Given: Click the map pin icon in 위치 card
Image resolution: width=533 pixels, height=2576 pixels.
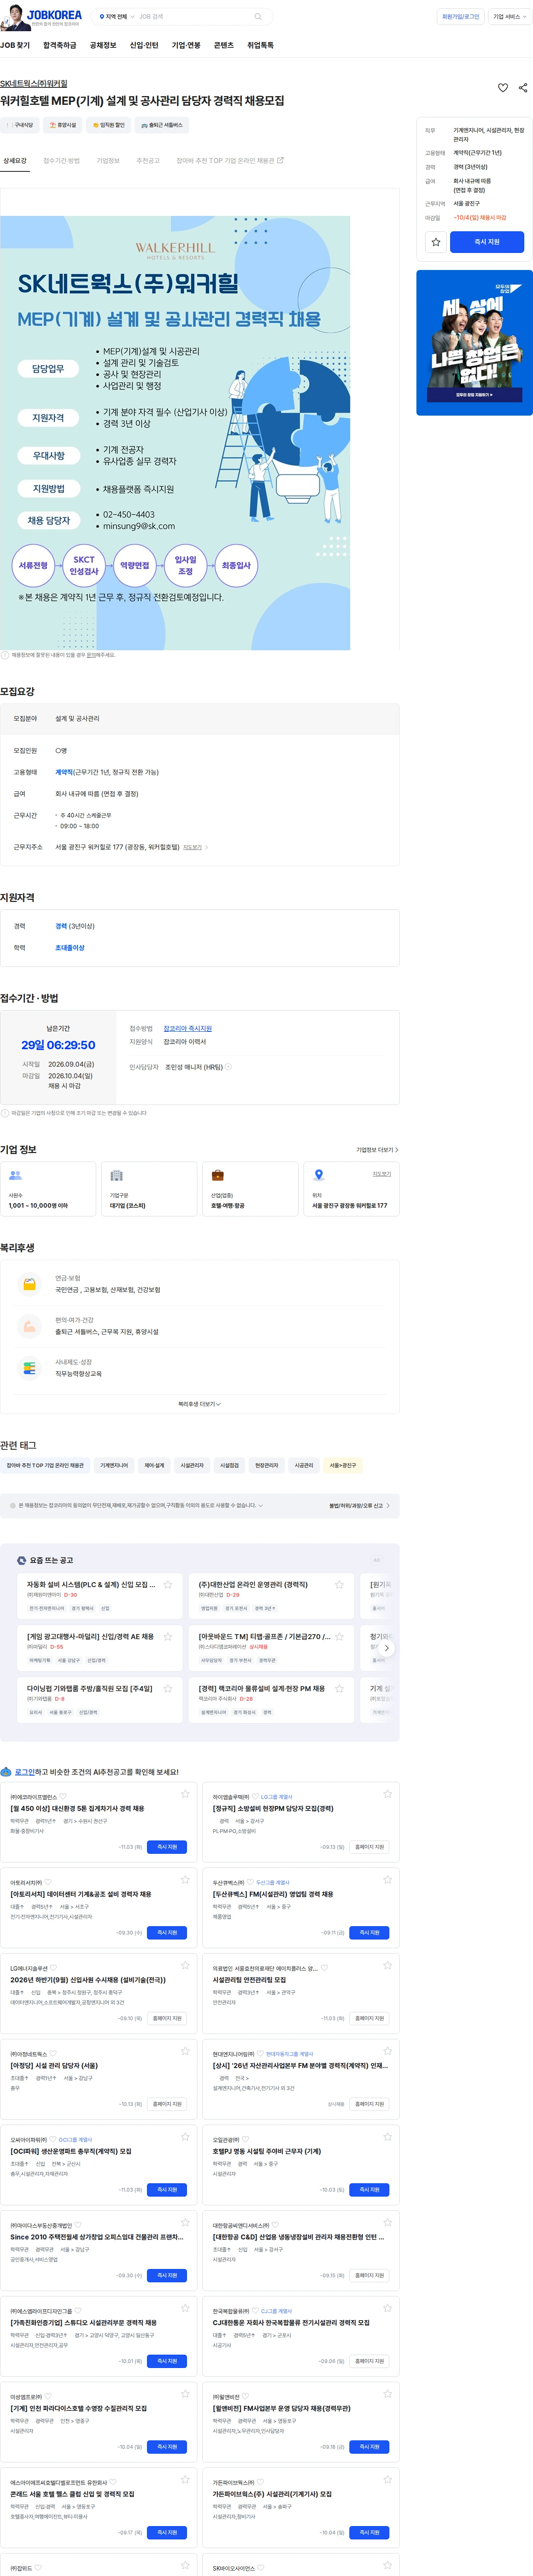Looking at the screenshot, I should point(319,1175).
